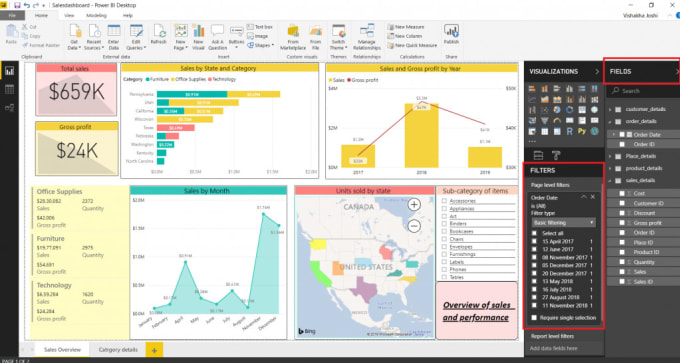Select the Python visual icon
The width and height of the screenshot is (680, 363).
pyautogui.click(x=582, y=131)
